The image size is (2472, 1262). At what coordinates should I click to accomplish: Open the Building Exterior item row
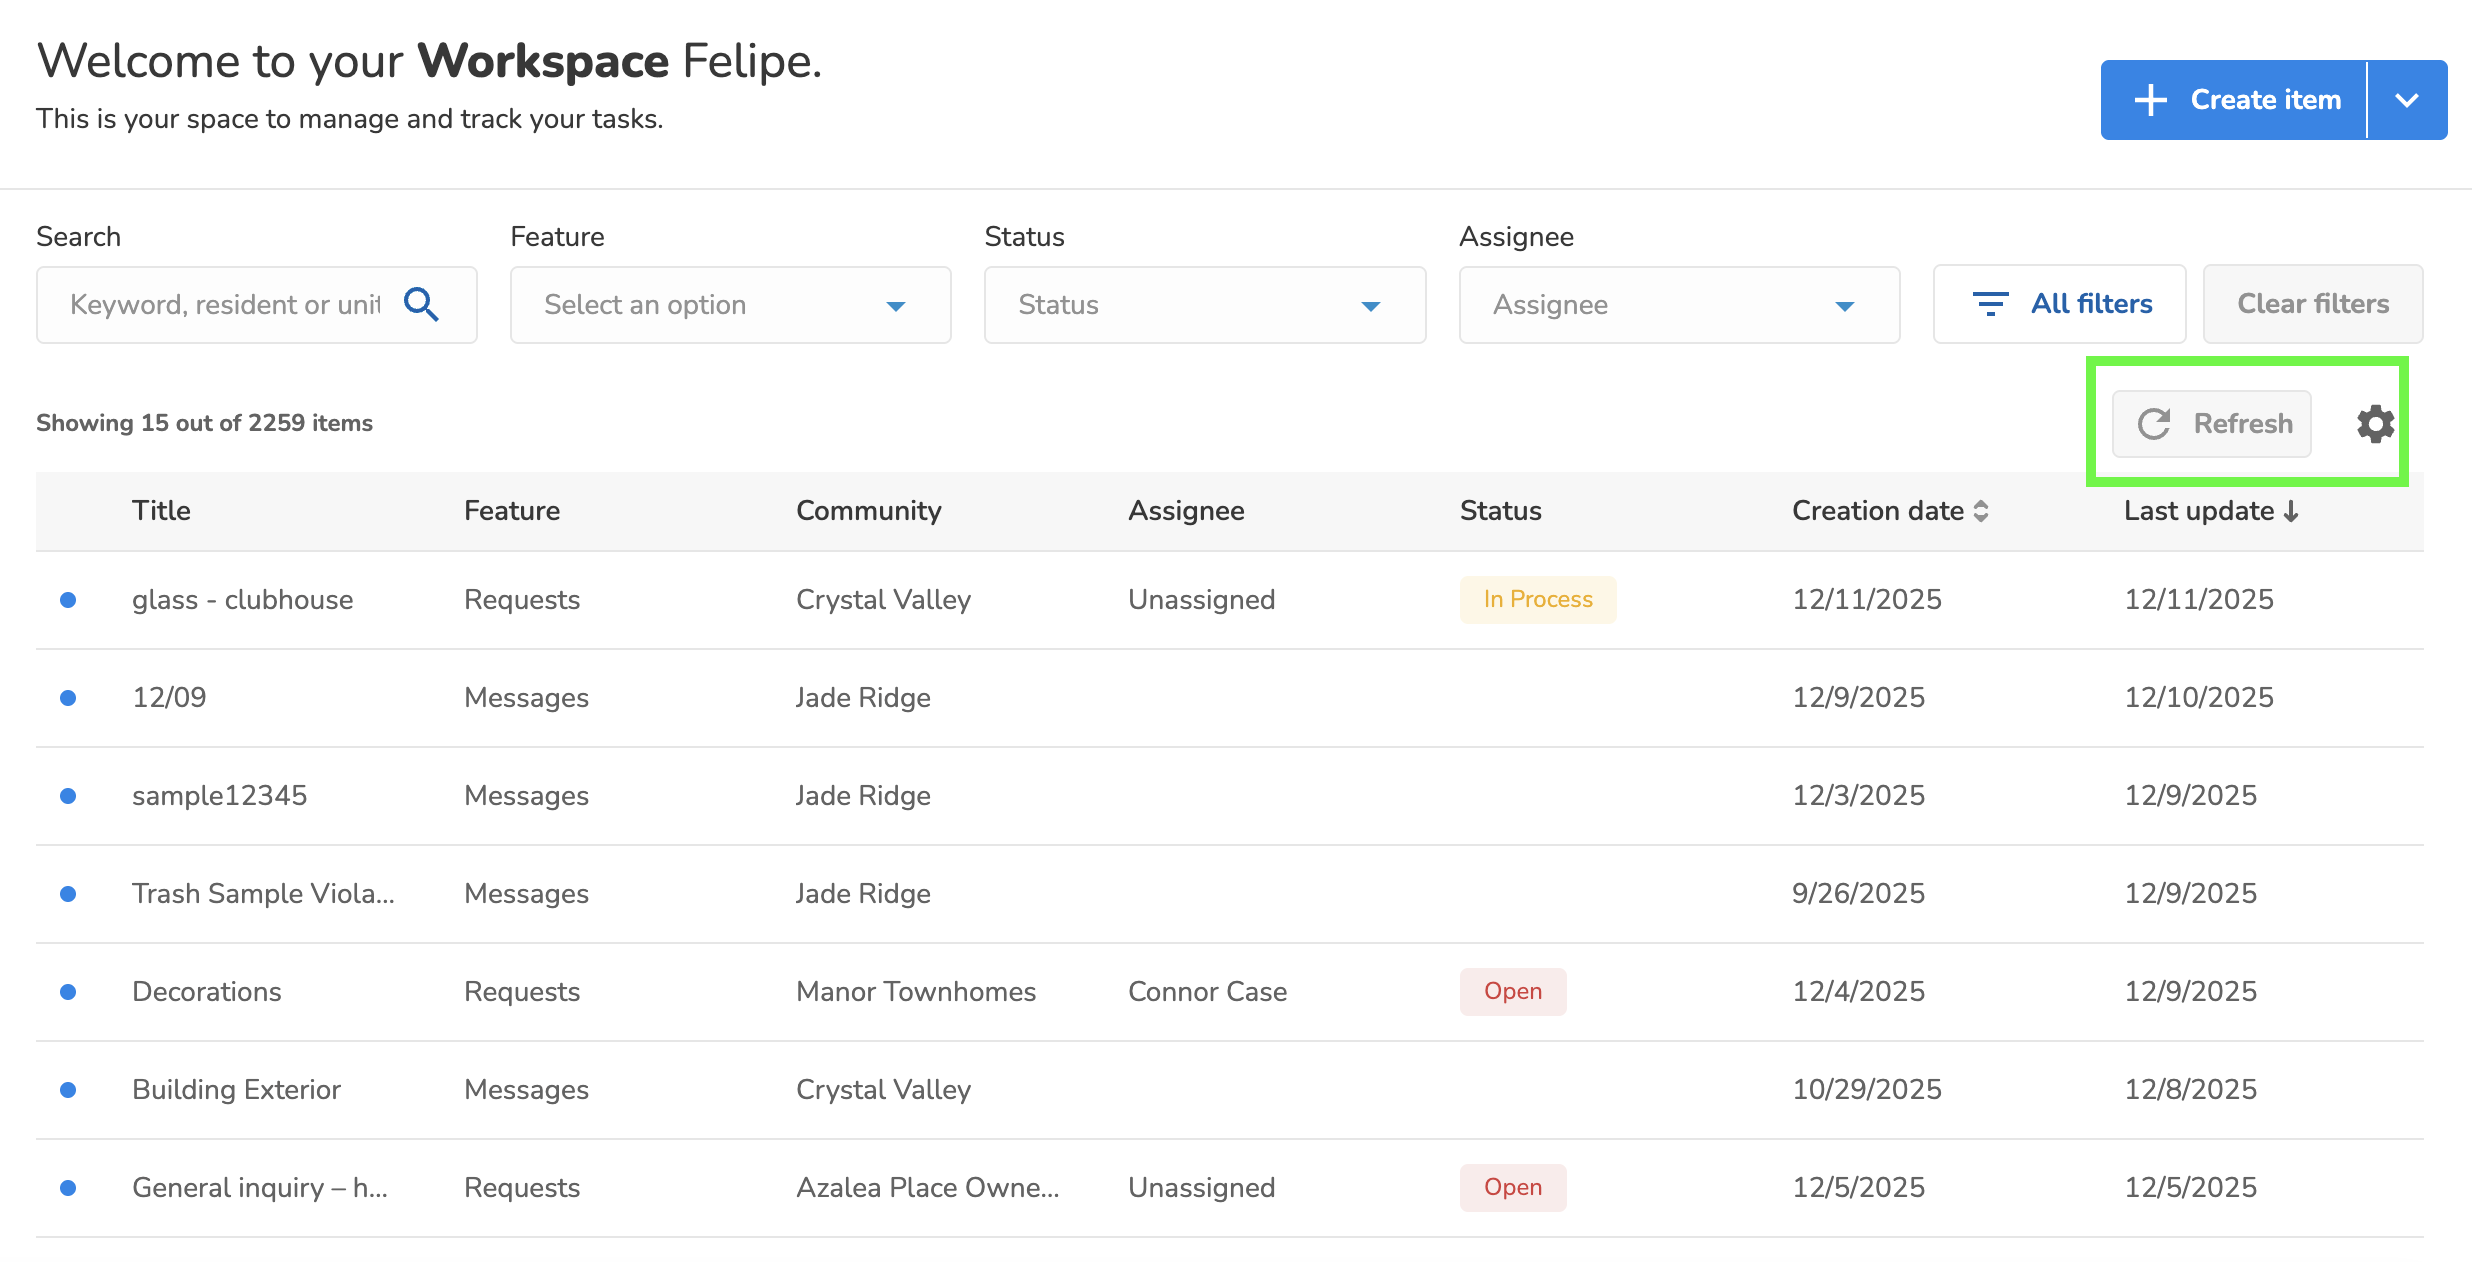[236, 1090]
